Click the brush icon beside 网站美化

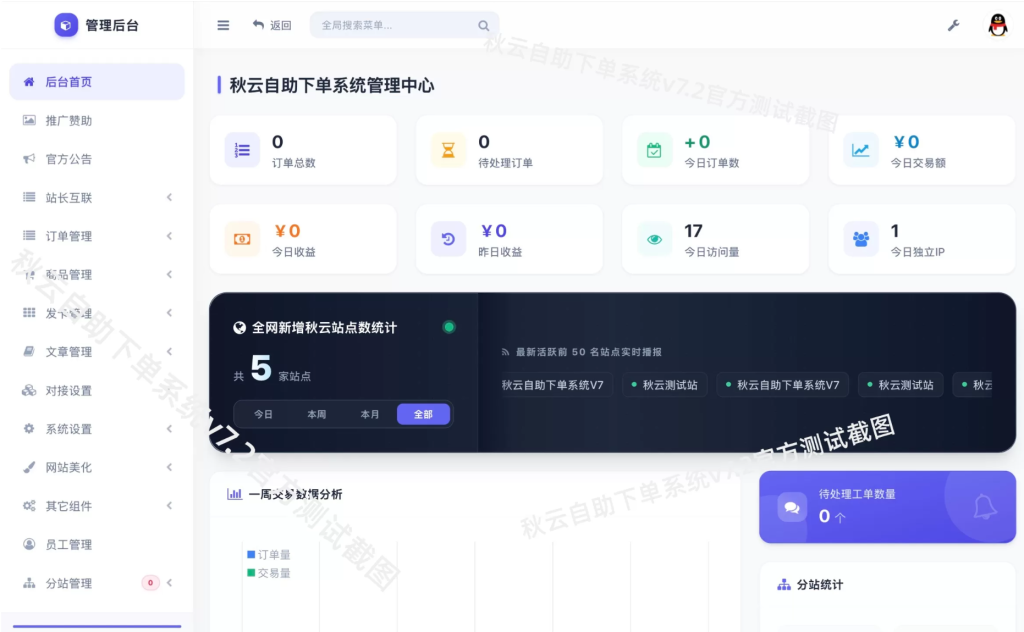29,467
